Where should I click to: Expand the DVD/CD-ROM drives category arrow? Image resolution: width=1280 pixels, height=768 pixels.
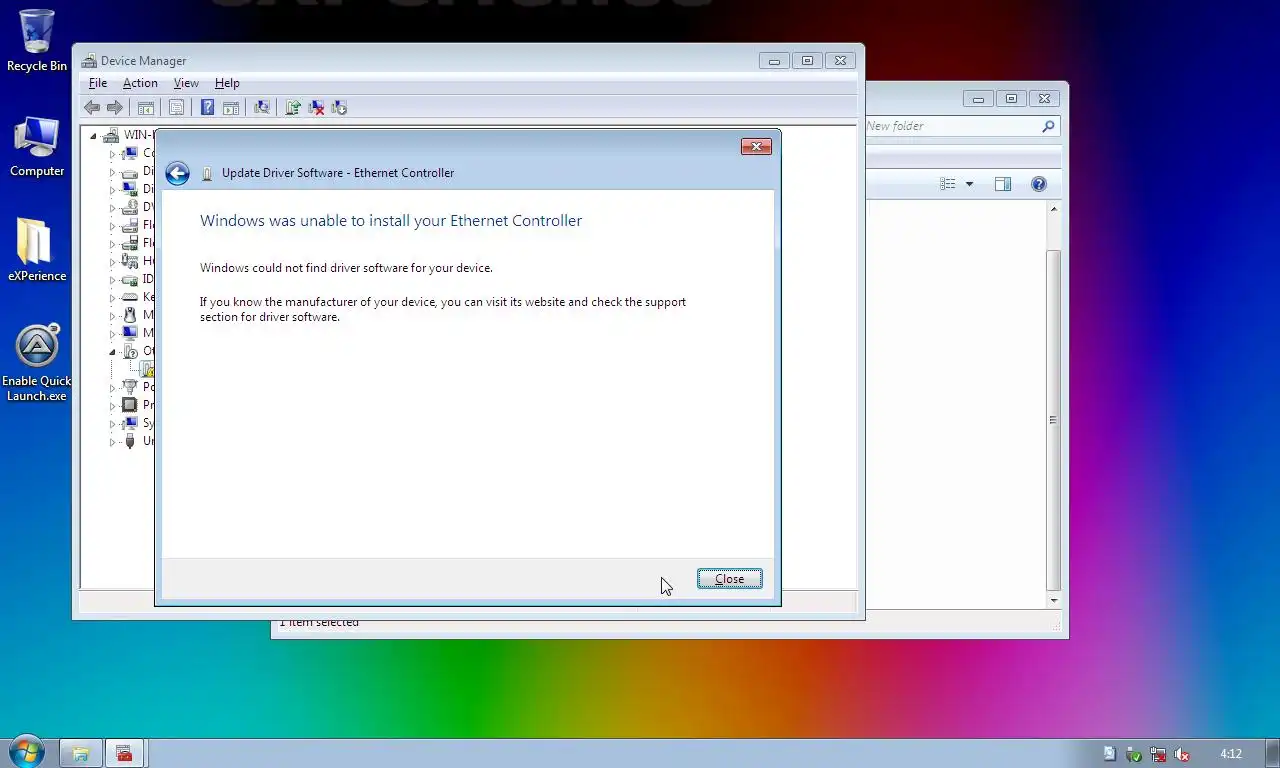point(112,208)
